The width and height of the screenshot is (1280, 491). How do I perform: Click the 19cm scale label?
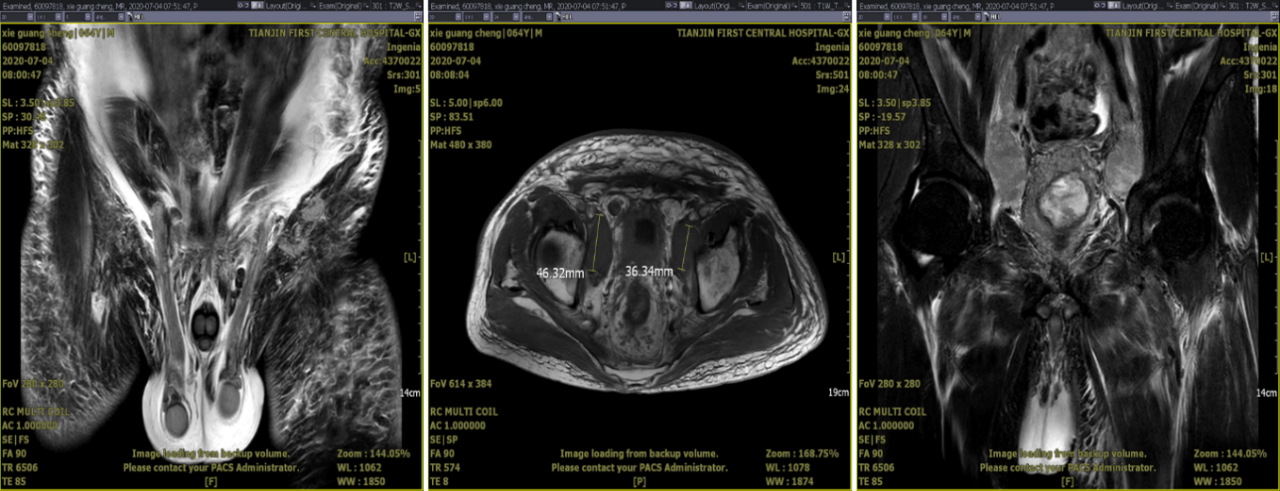pyautogui.click(x=840, y=393)
